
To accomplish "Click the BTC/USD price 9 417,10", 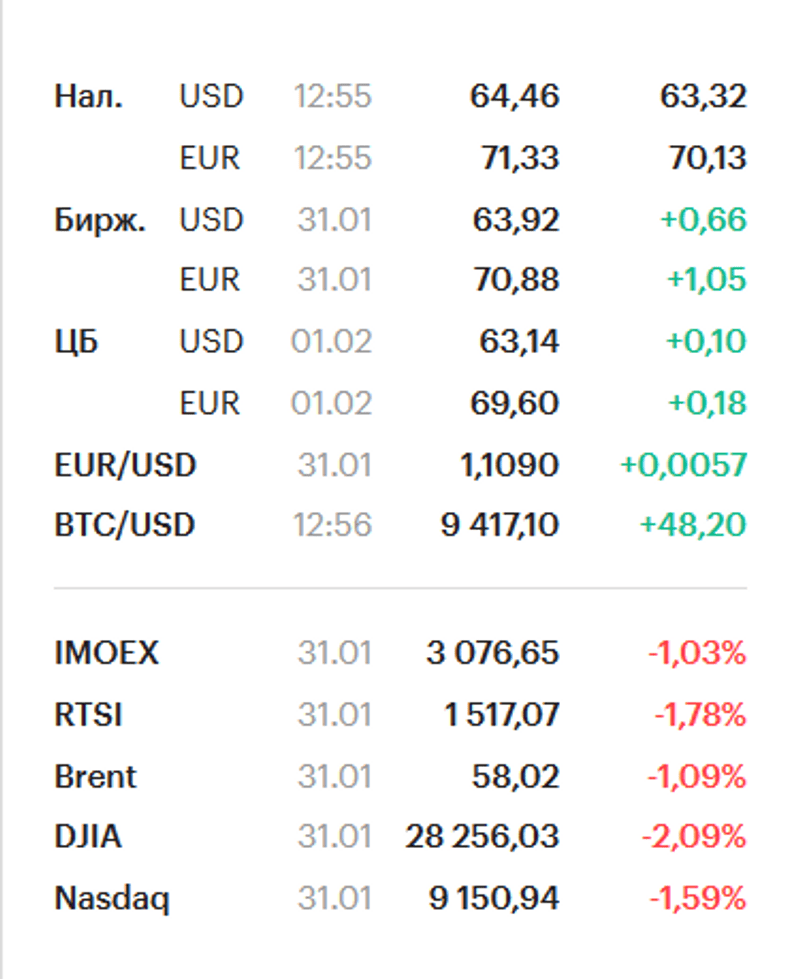I will click(x=500, y=525).
